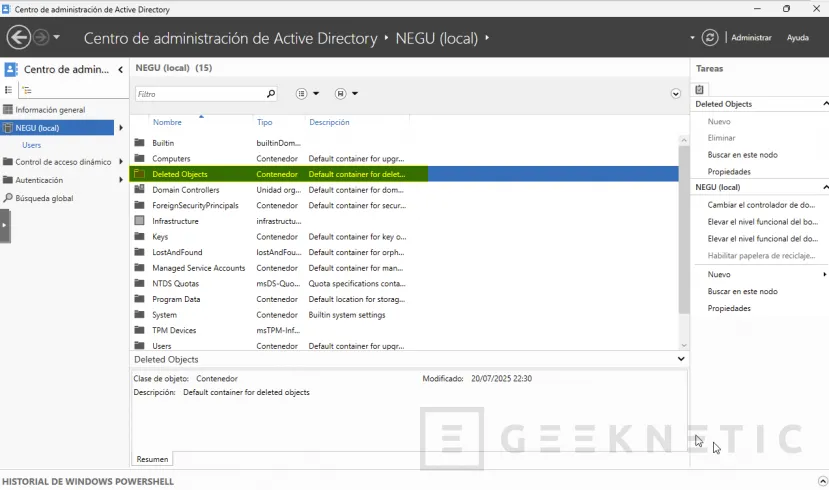Focus the Filtro search field
829x490 pixels.
[x=200, y=94]
